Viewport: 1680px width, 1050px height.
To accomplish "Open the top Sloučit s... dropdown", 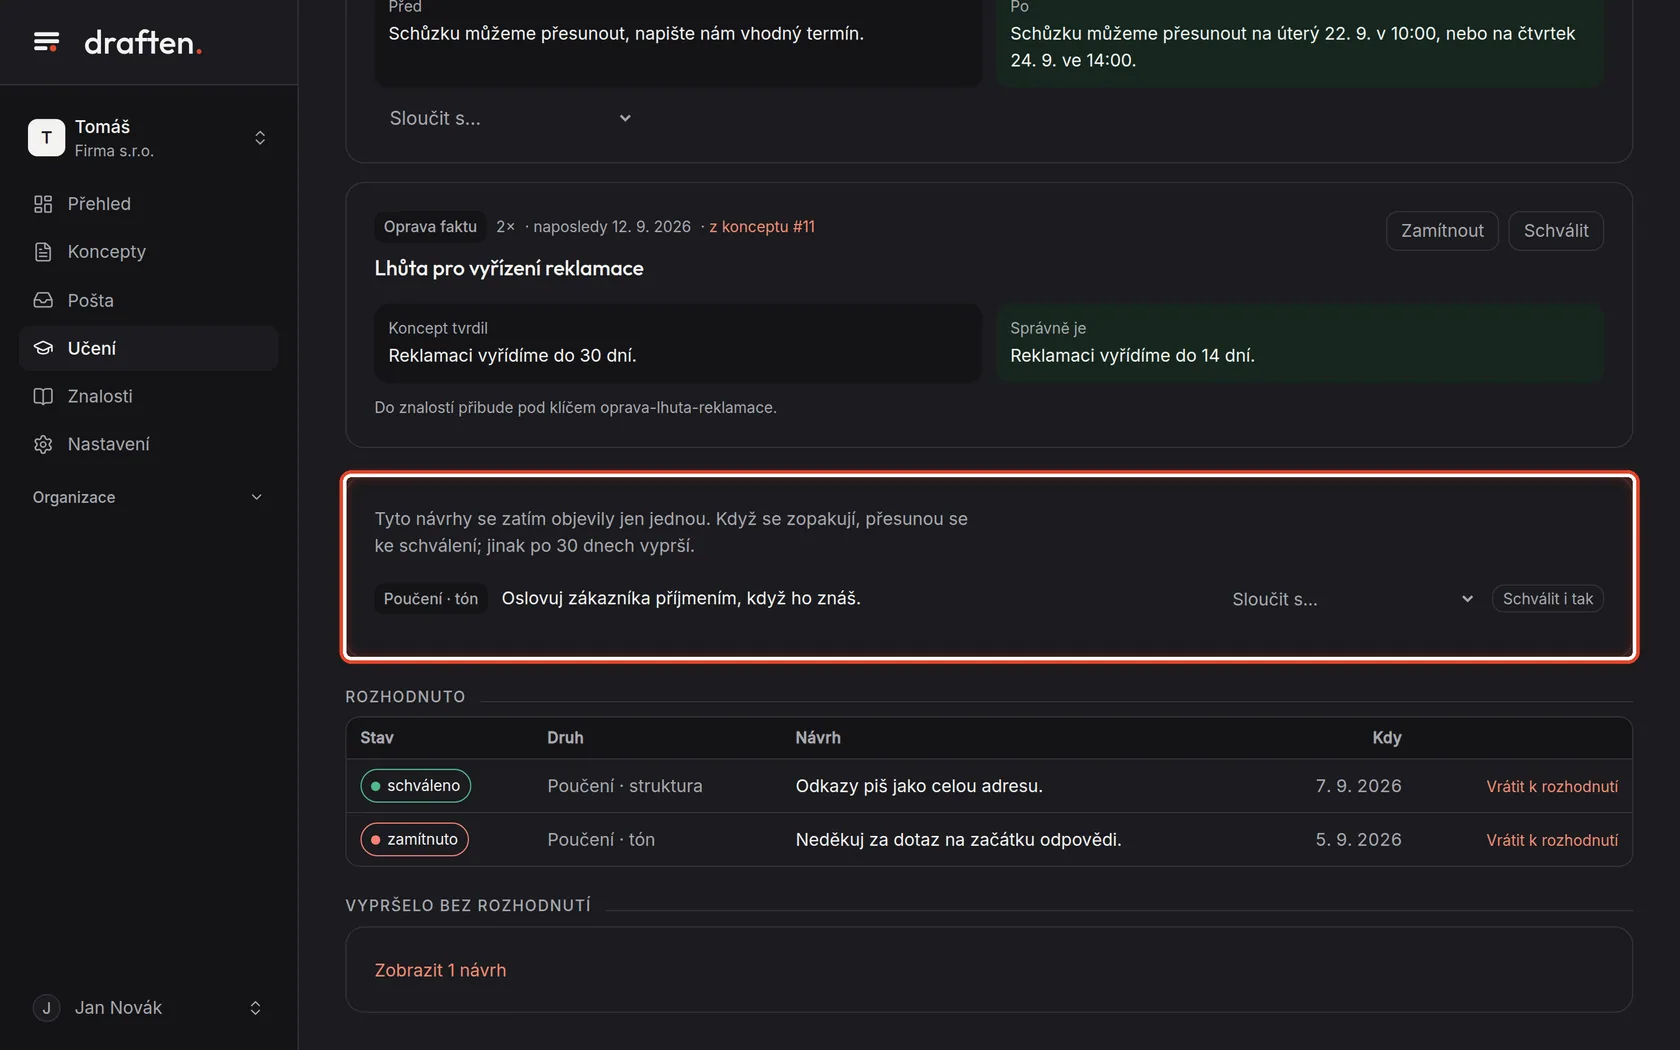I will tap(510, 118).
